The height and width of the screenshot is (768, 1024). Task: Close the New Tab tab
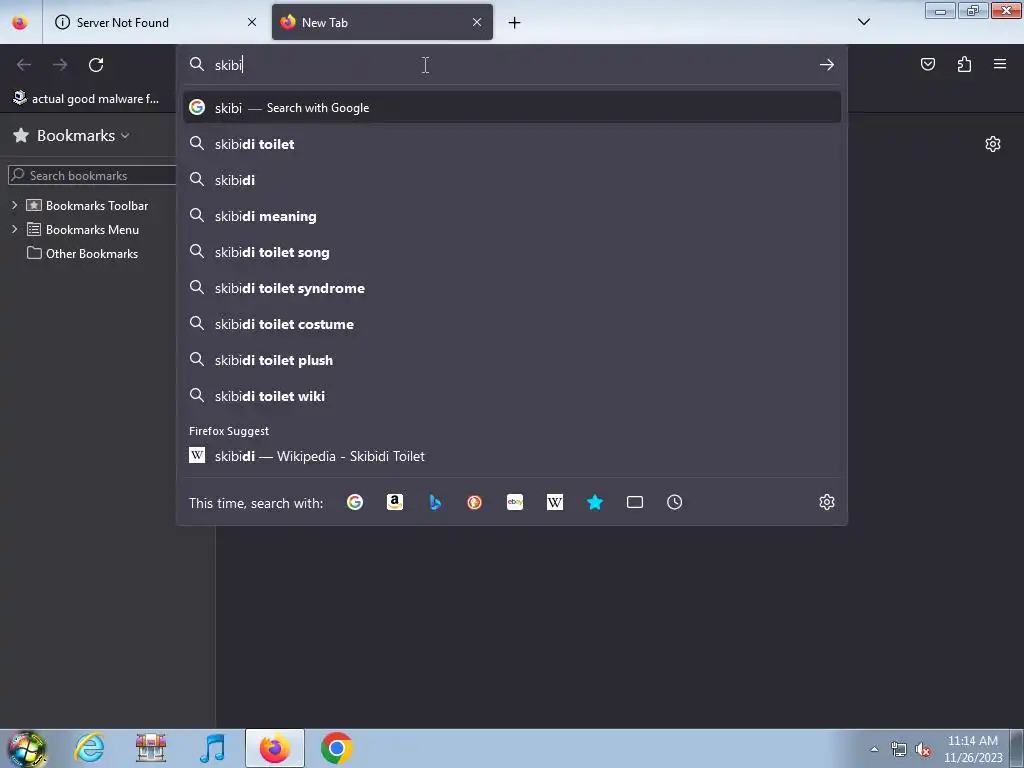pyautogui.click(x=477, y=22)
